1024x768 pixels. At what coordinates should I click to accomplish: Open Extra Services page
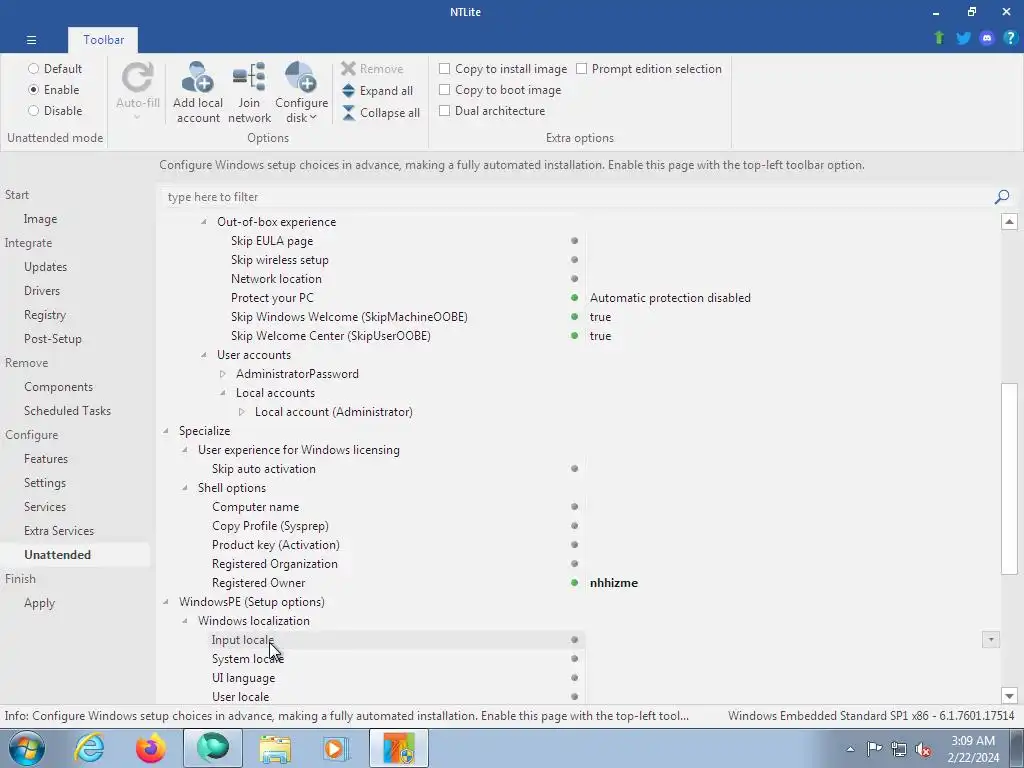tap(59, 531)
